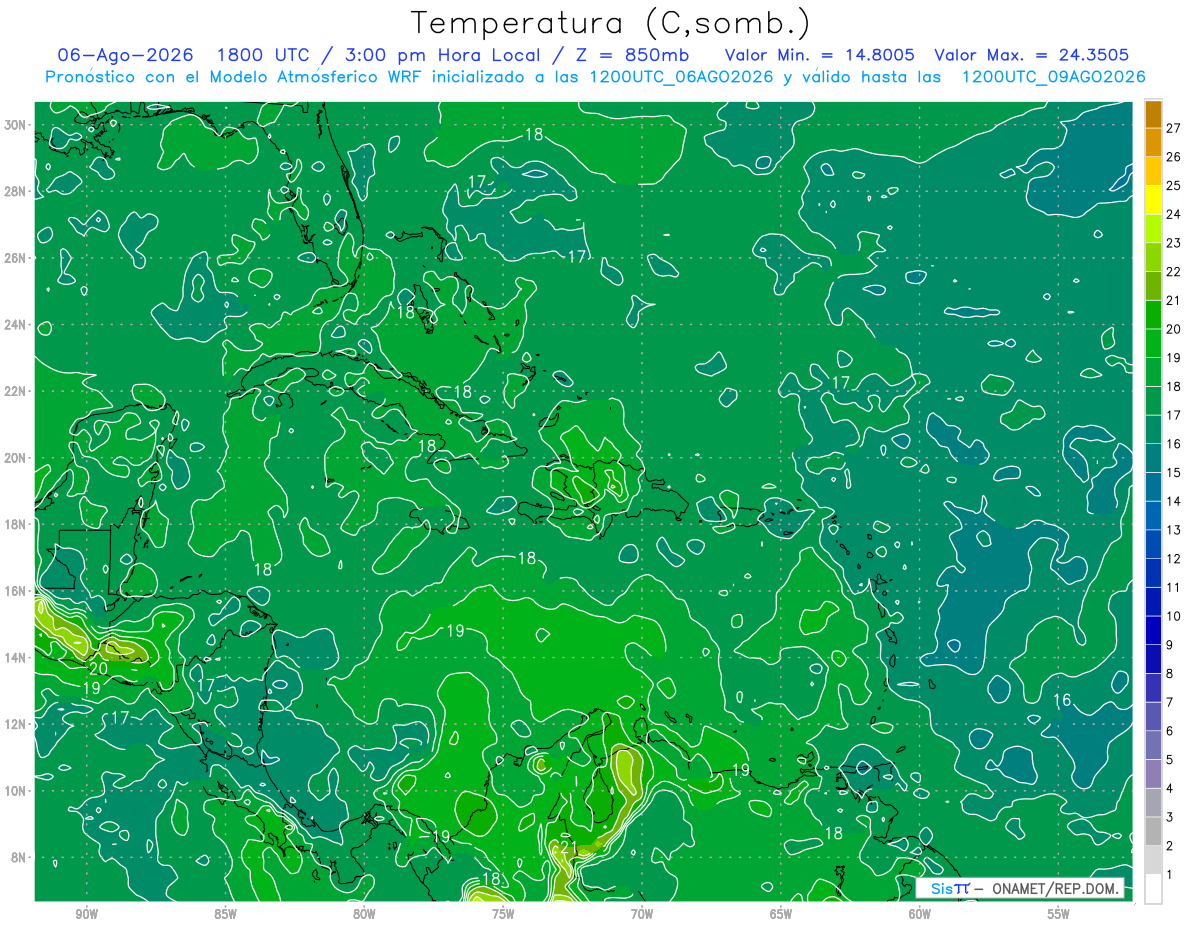This screenshot has height=927, width=1200.
Task: Click the legend value '14'
Action: coord(1173,501)
